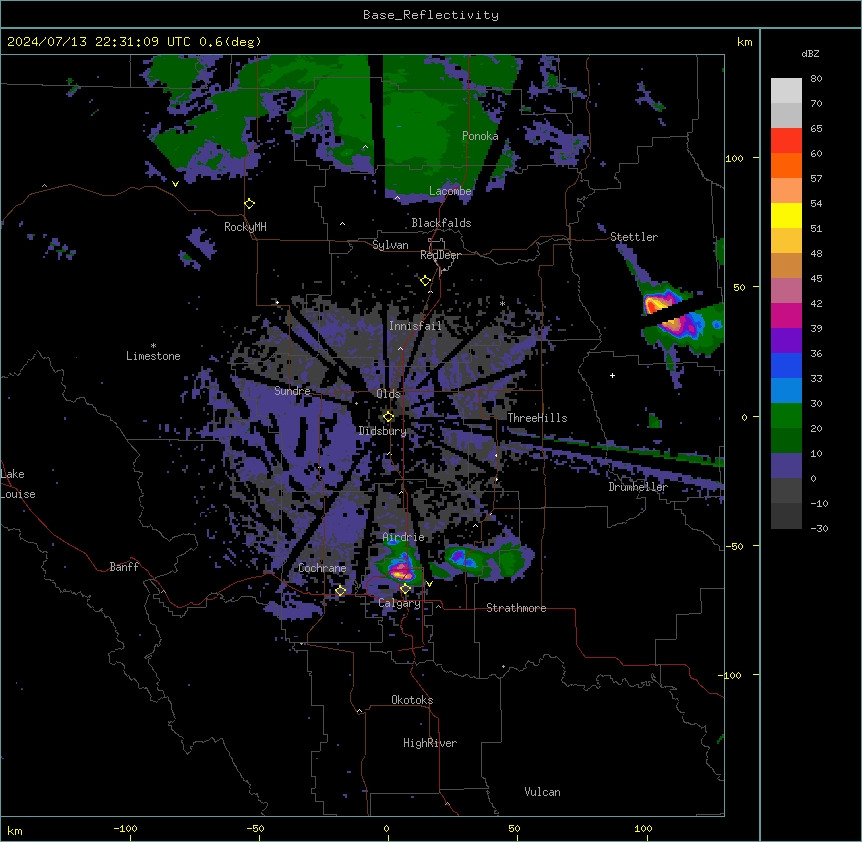Click the -50 tick label on right axis
Viewport: 862px width, 842px height.
734,546
